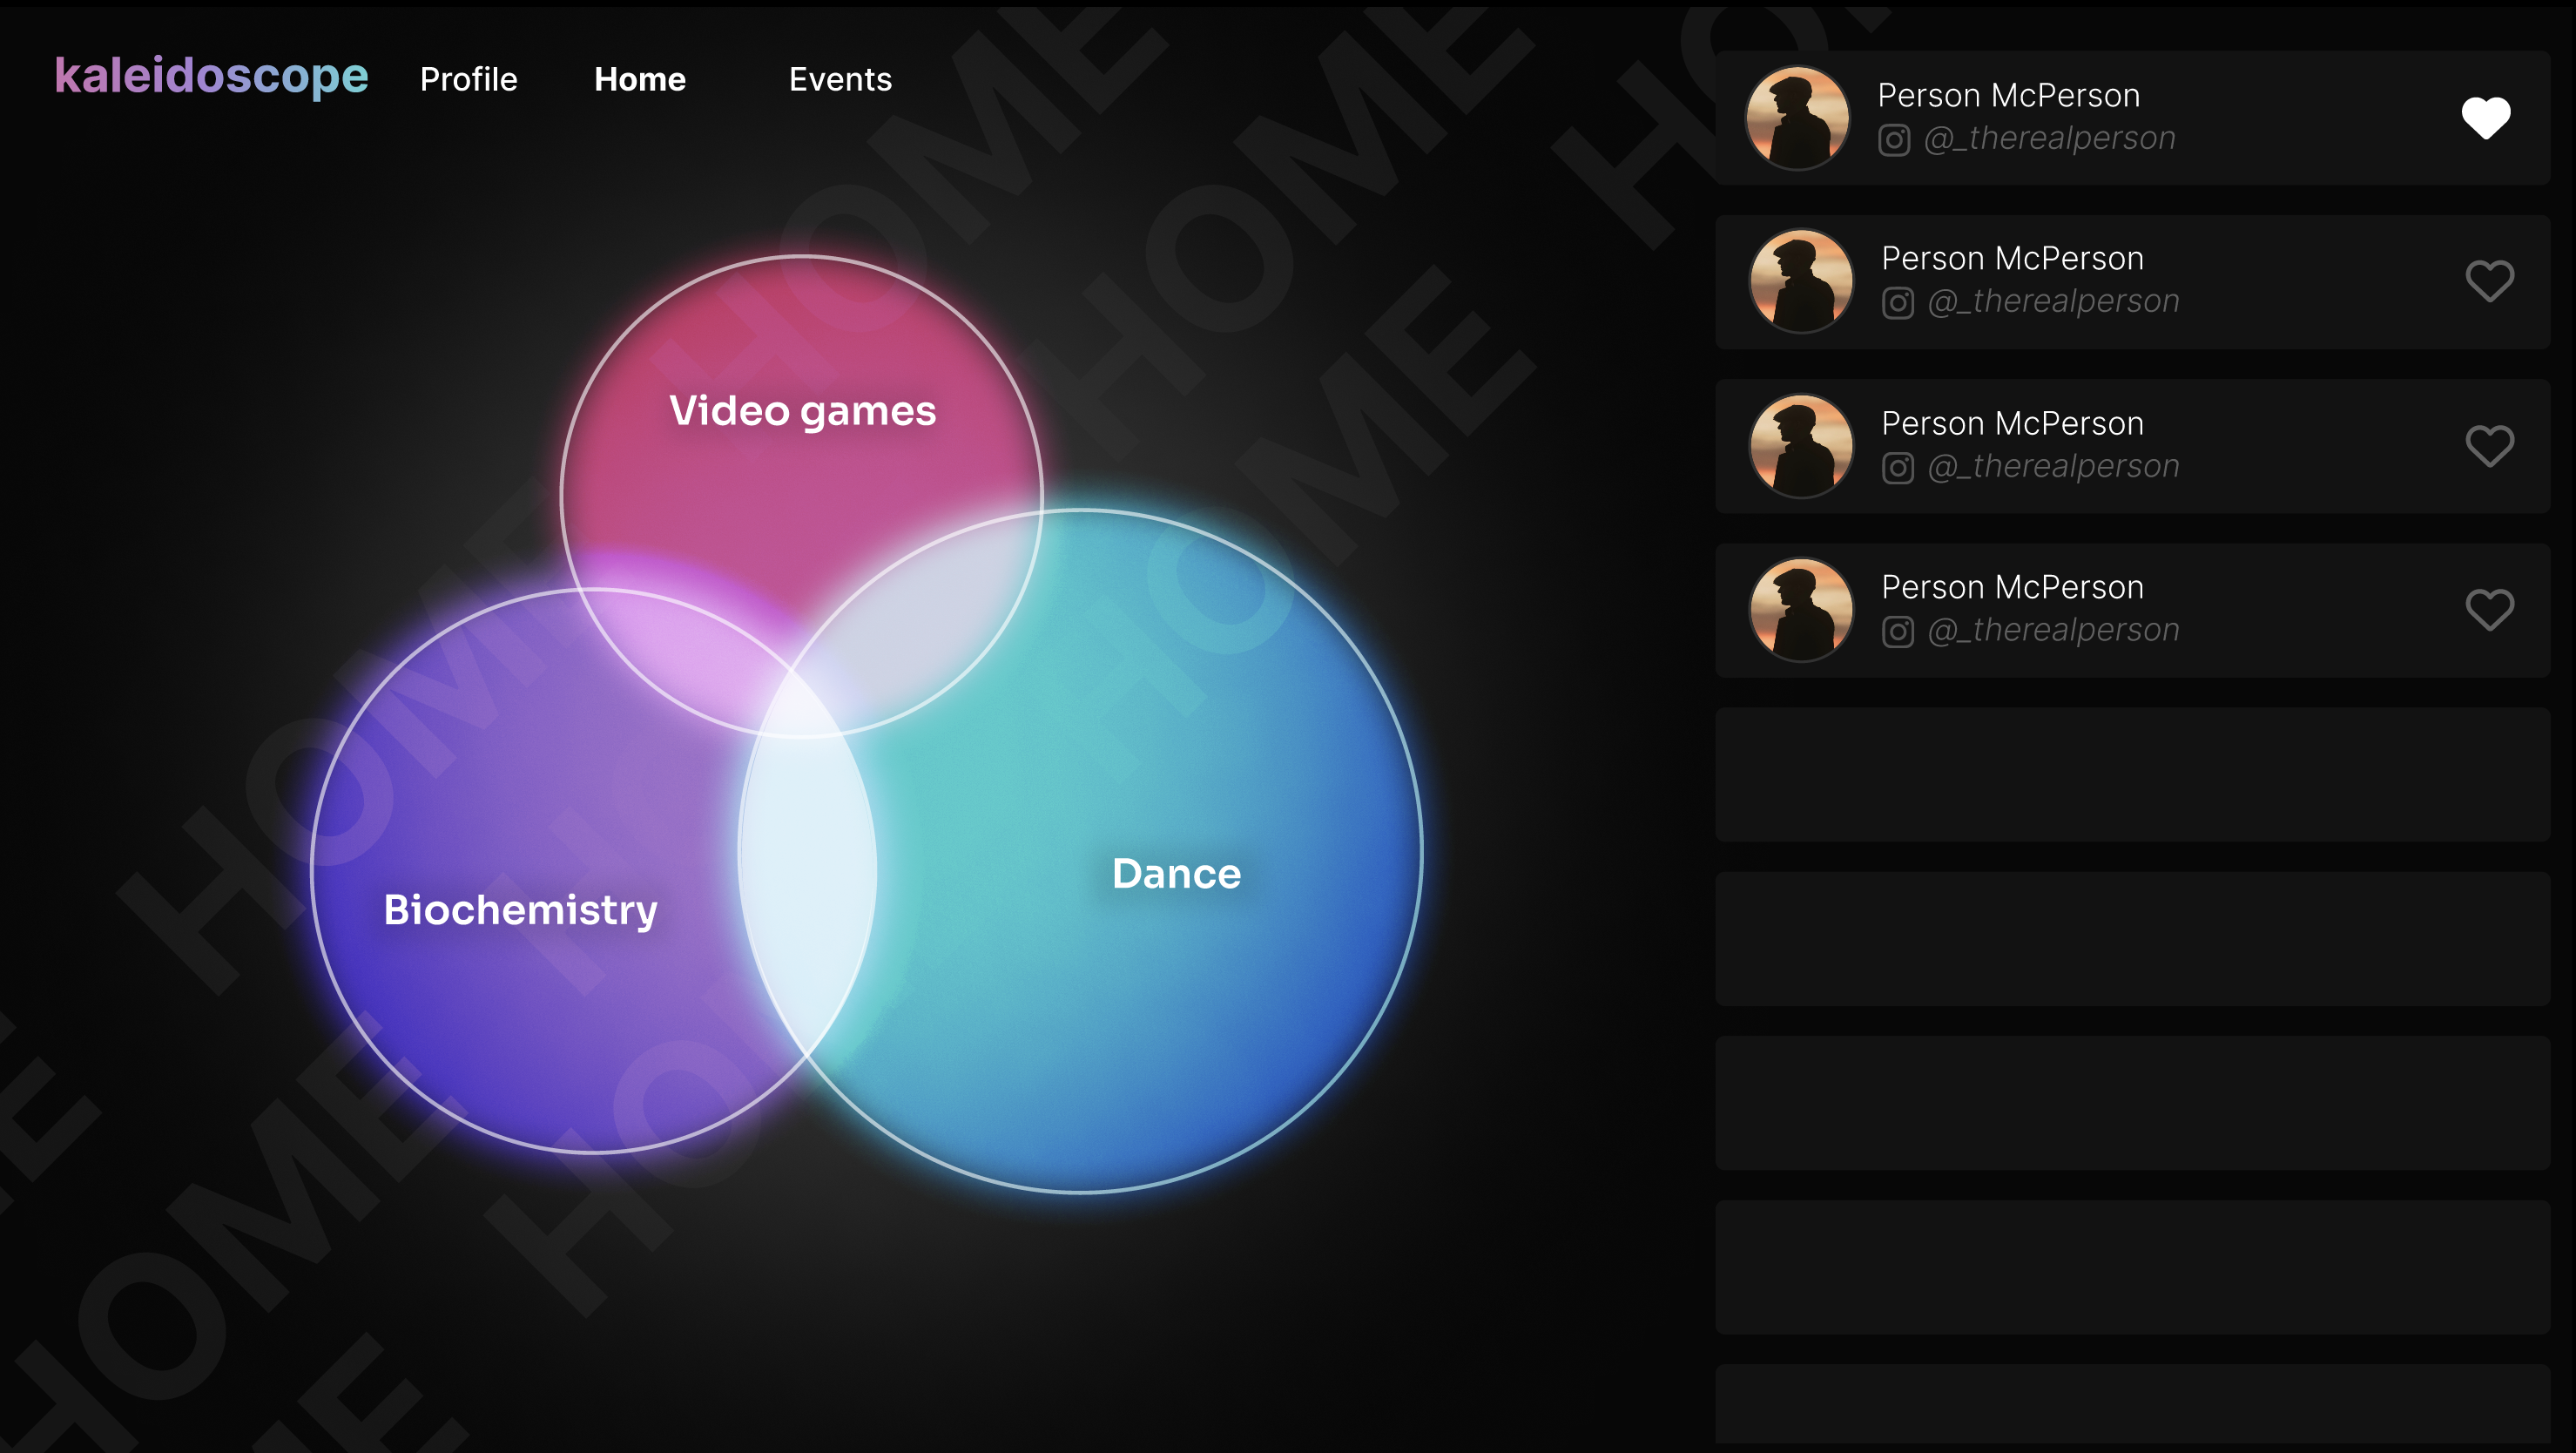Select the Video games circle
The height and width of the screenshot is (1453, 2576).
click(x=802, y=411)
